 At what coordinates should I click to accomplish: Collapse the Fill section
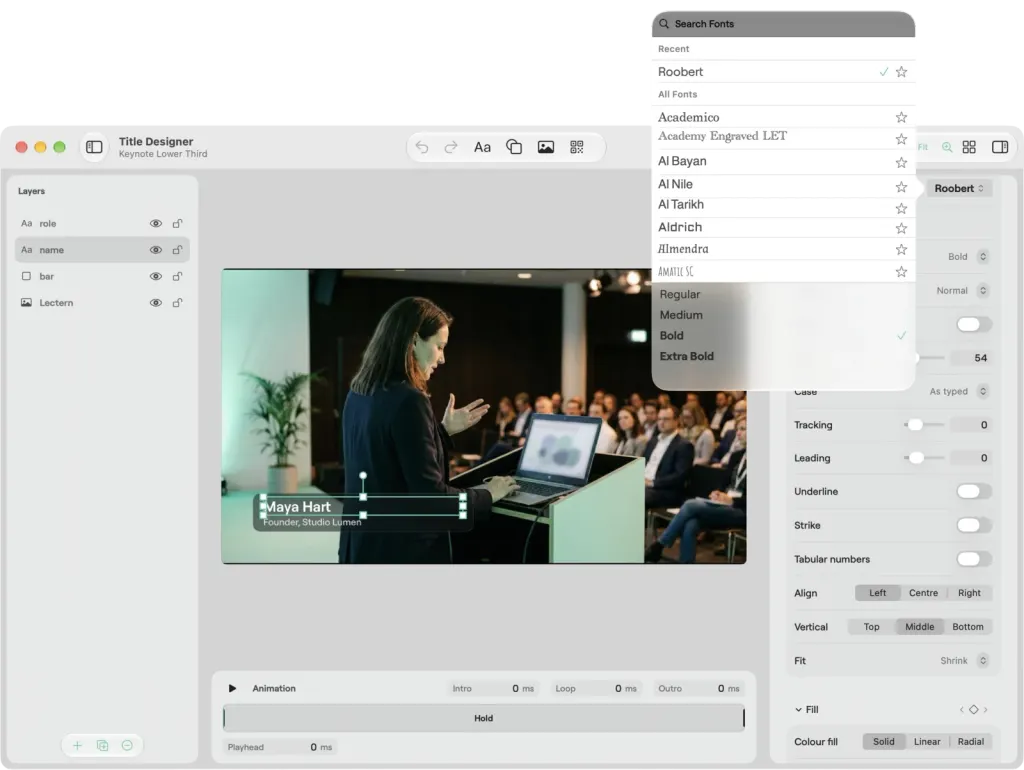pos(798,709)
